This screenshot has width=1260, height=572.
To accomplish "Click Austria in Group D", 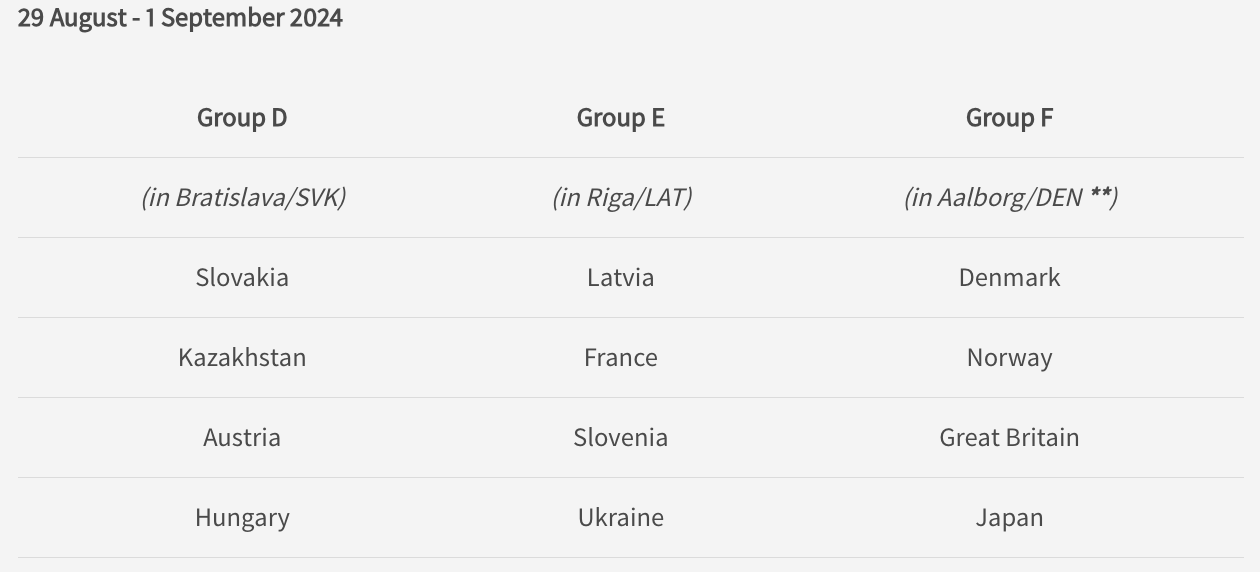I will click(x=242, y=437).
